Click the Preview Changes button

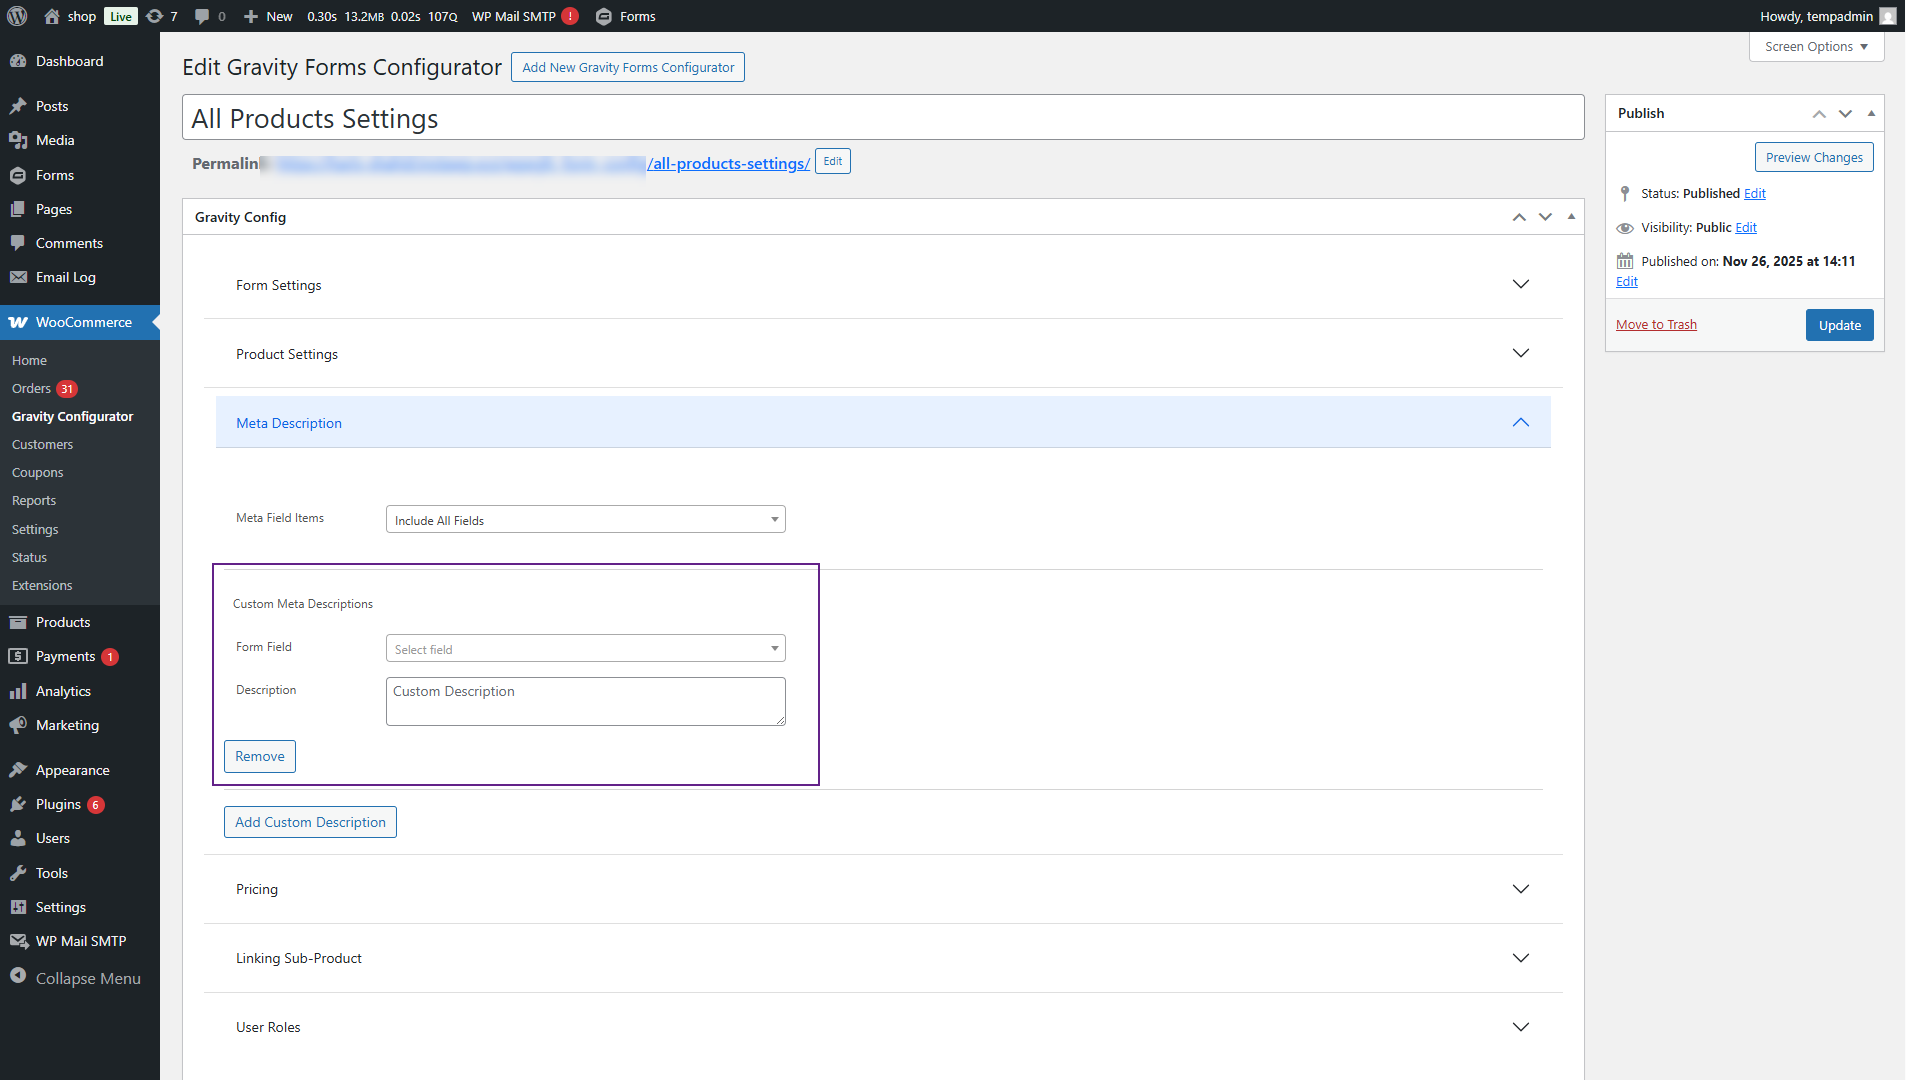pos(1814,158)
